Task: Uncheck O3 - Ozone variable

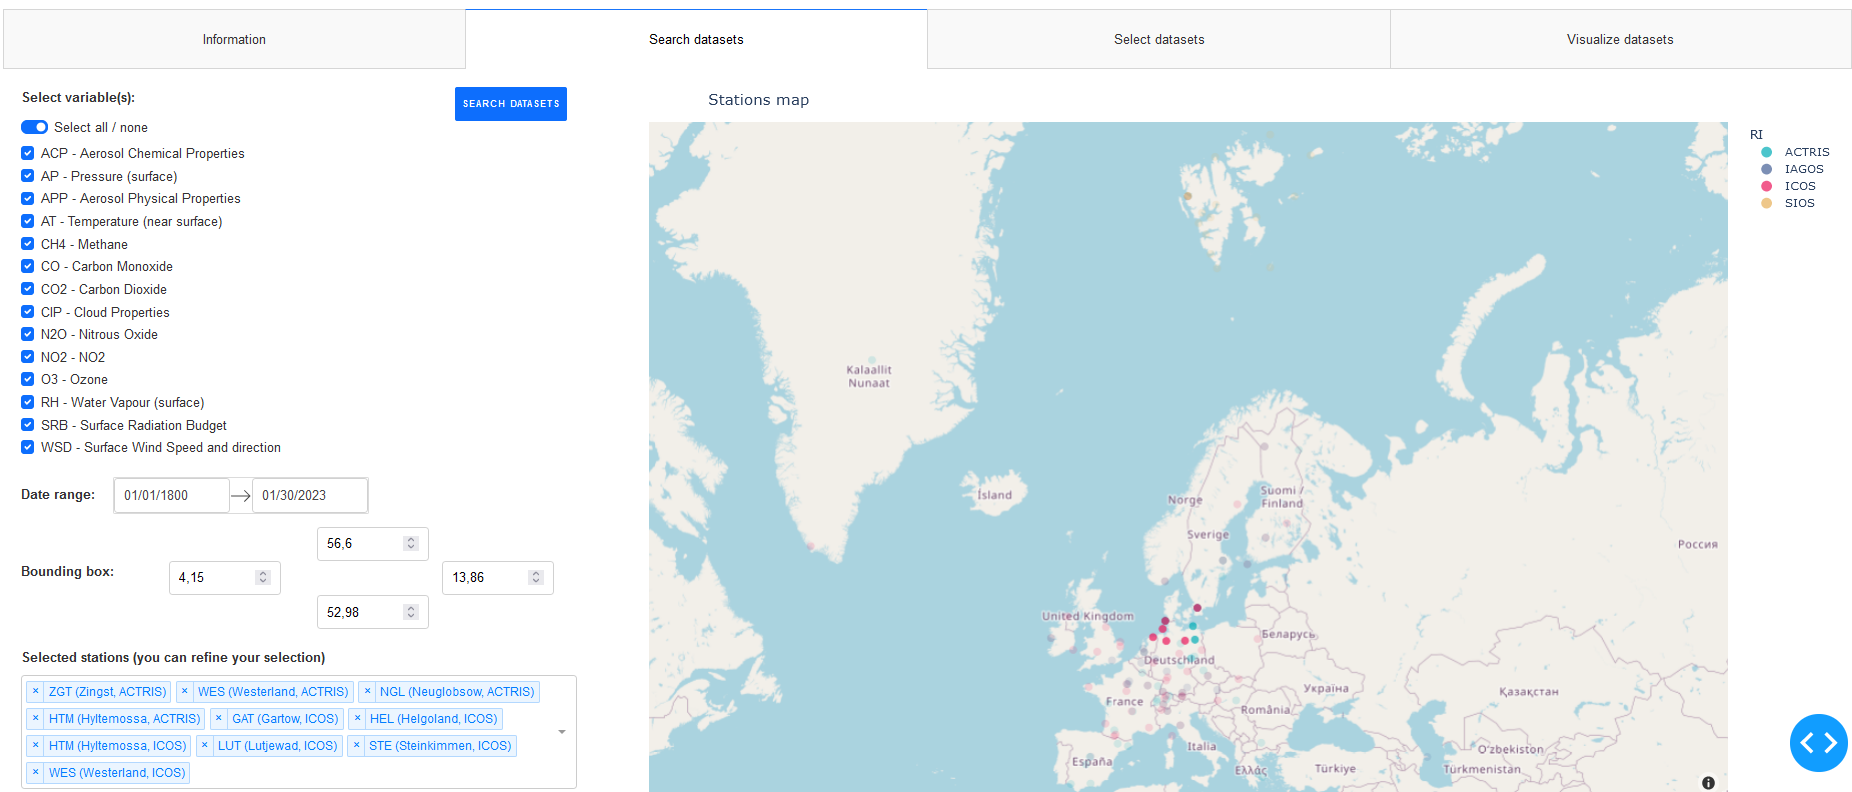Action: (x=28, y=379)
